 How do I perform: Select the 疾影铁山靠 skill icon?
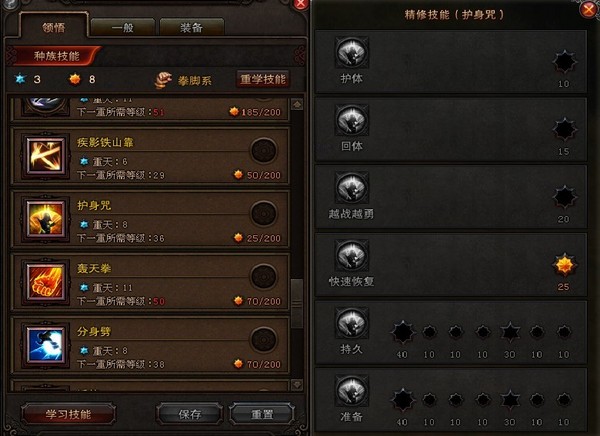[46, 156]
